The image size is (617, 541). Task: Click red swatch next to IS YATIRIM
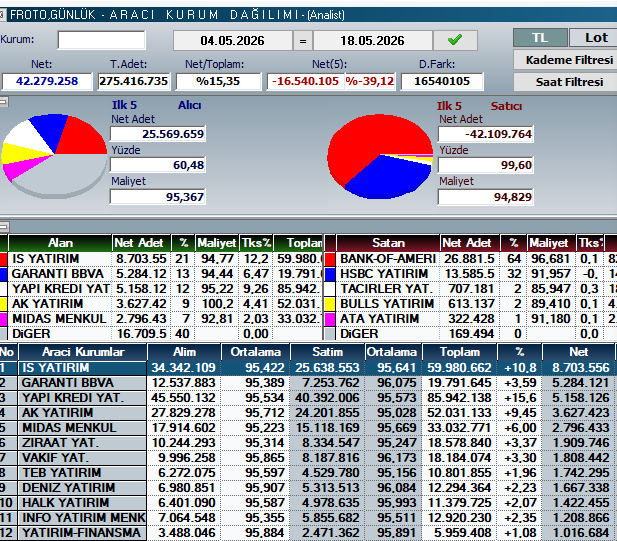point(4,259)
